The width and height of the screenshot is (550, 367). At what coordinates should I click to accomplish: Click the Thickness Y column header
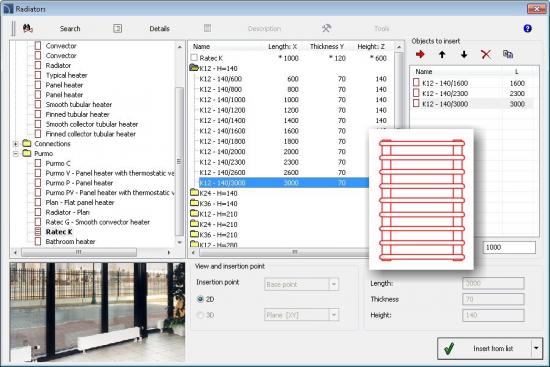coord(327,47)
